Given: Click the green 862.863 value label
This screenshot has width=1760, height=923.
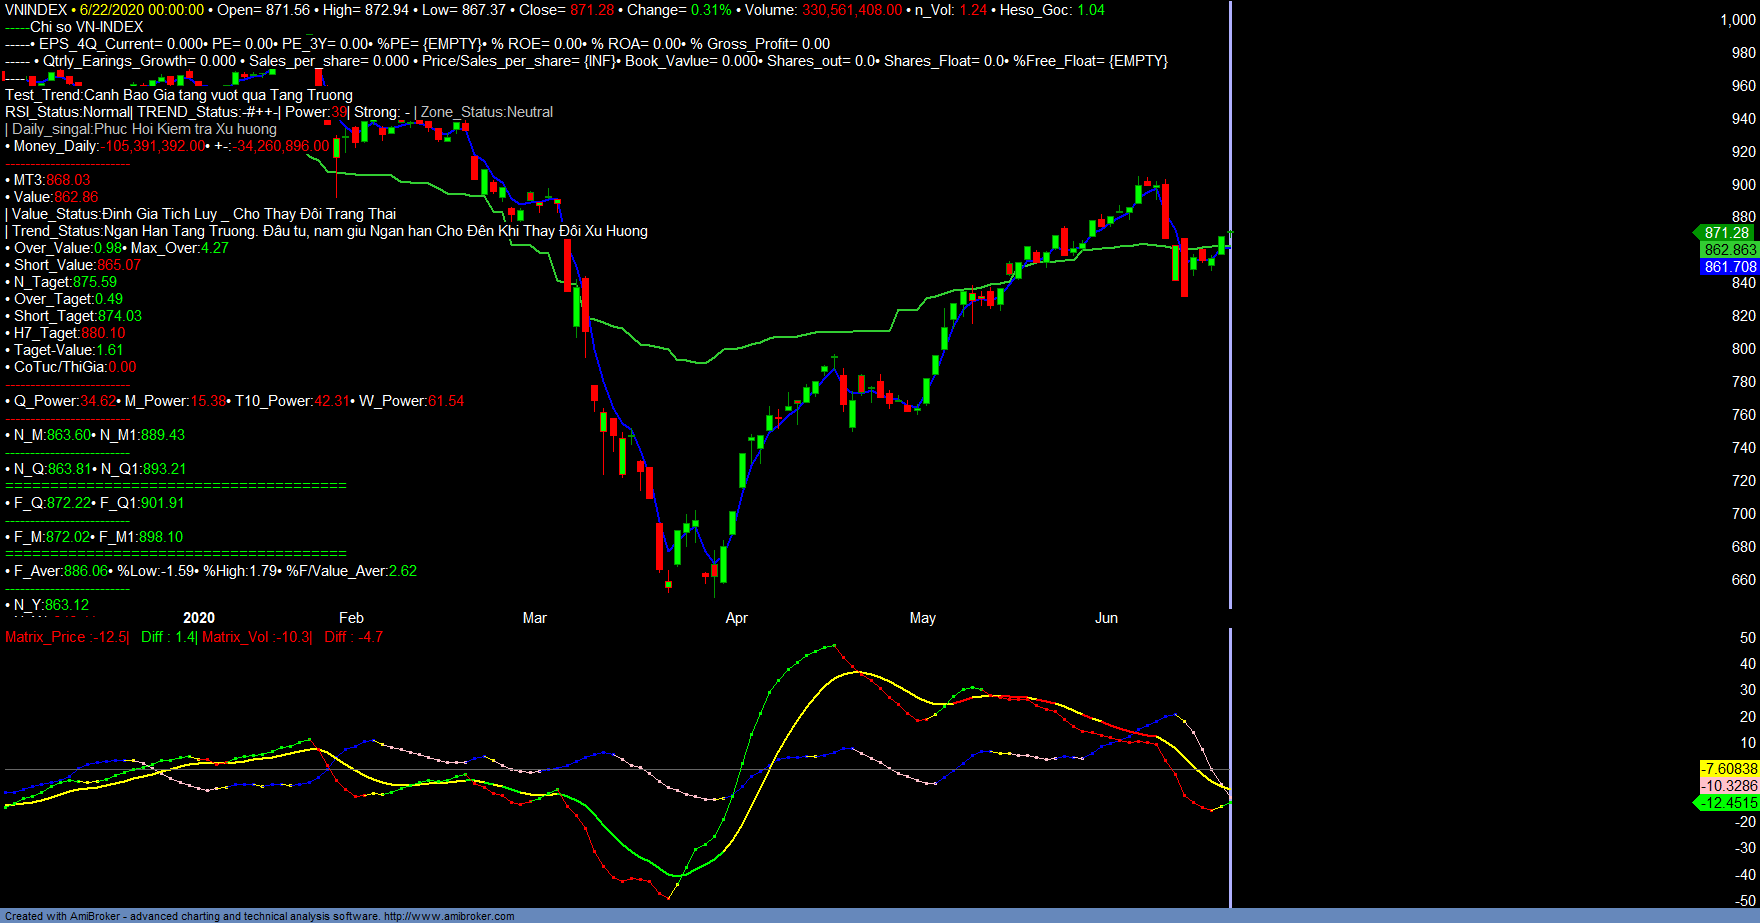Looking at the screenshot, I should 1729,250.
